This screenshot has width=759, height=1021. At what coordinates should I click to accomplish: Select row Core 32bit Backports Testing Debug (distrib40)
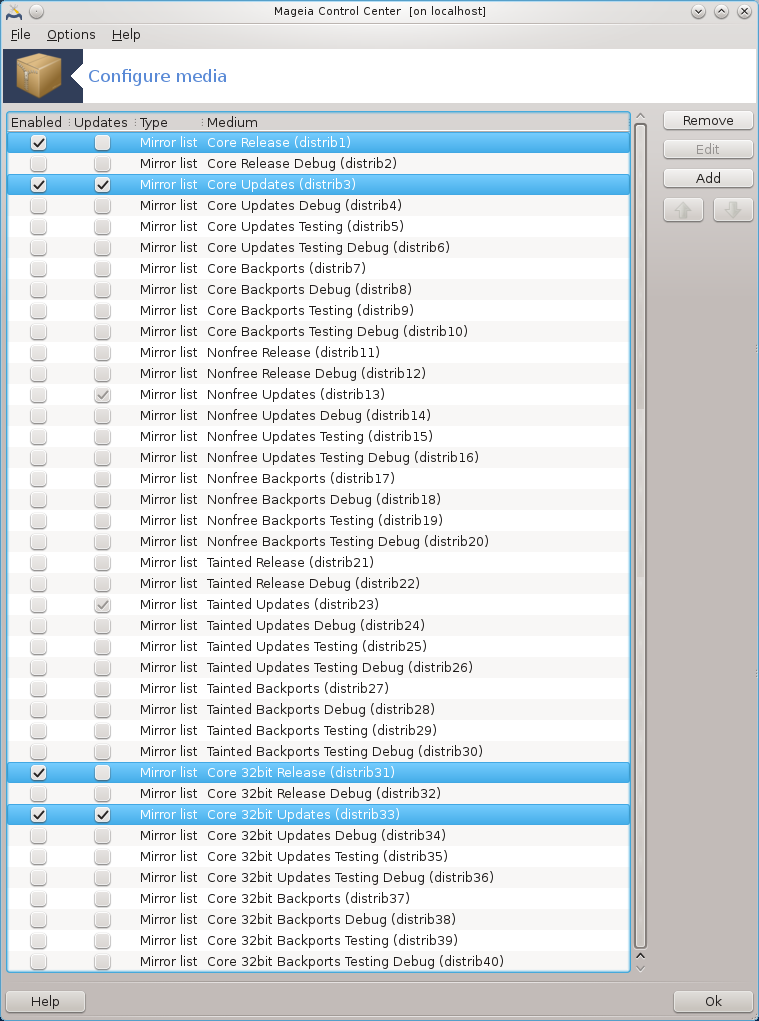tap(318, 962)
